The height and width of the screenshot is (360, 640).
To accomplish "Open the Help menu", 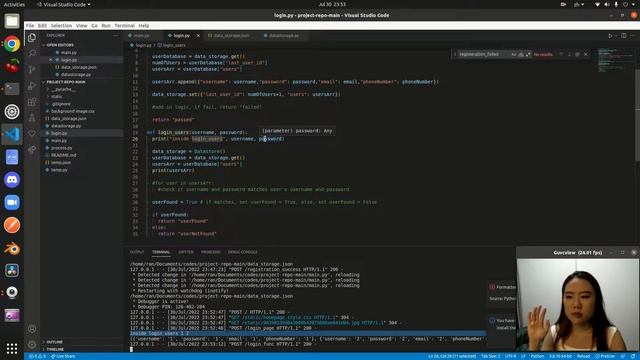I will tap(144, 26).
